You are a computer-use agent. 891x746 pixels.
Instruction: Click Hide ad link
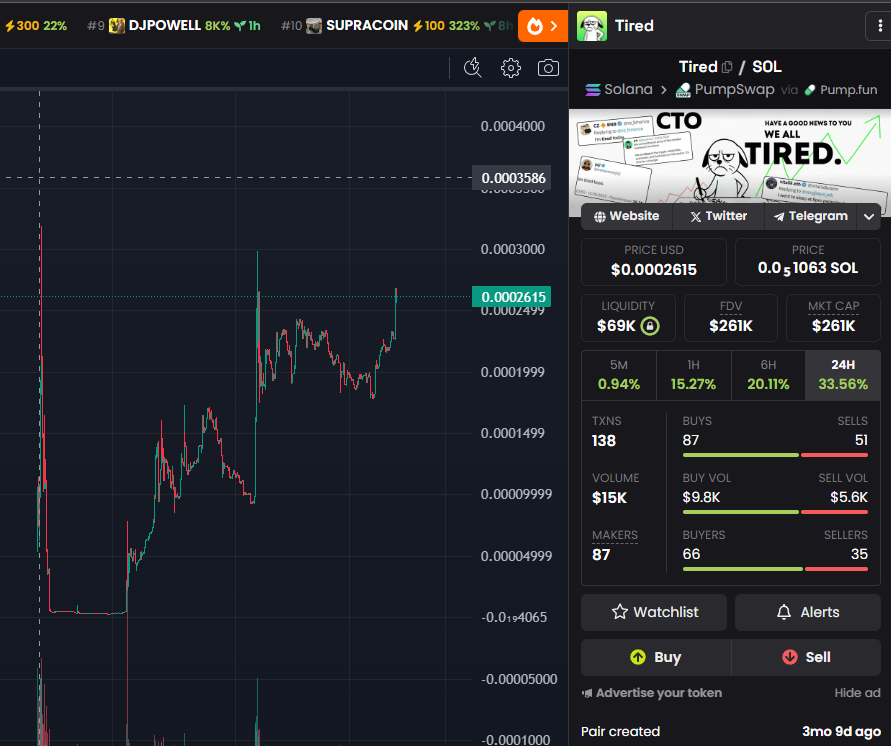[x=857, y=693]
